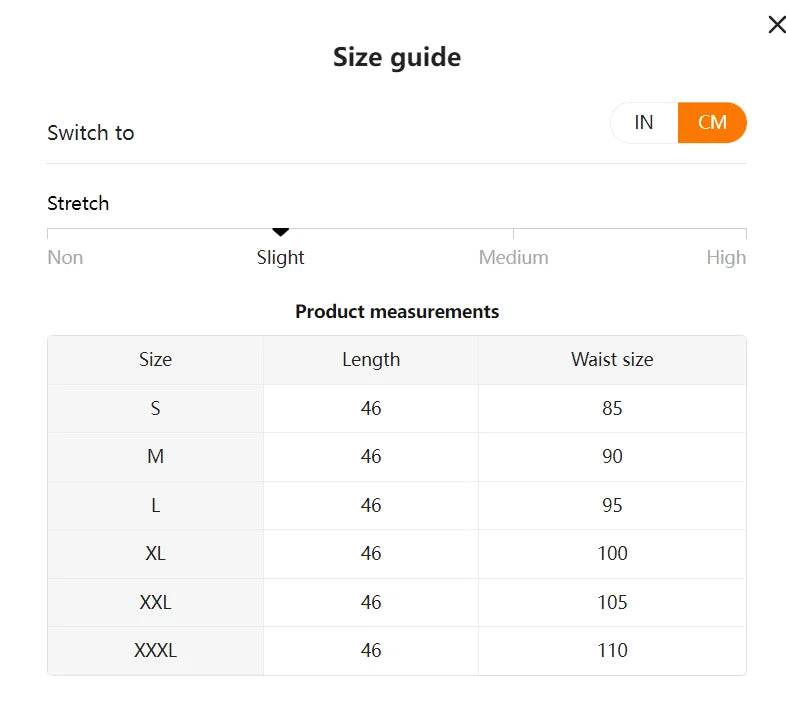Click the Waist size column header
This screenshot has width=786, height=711.
click(x=612, y=360)
